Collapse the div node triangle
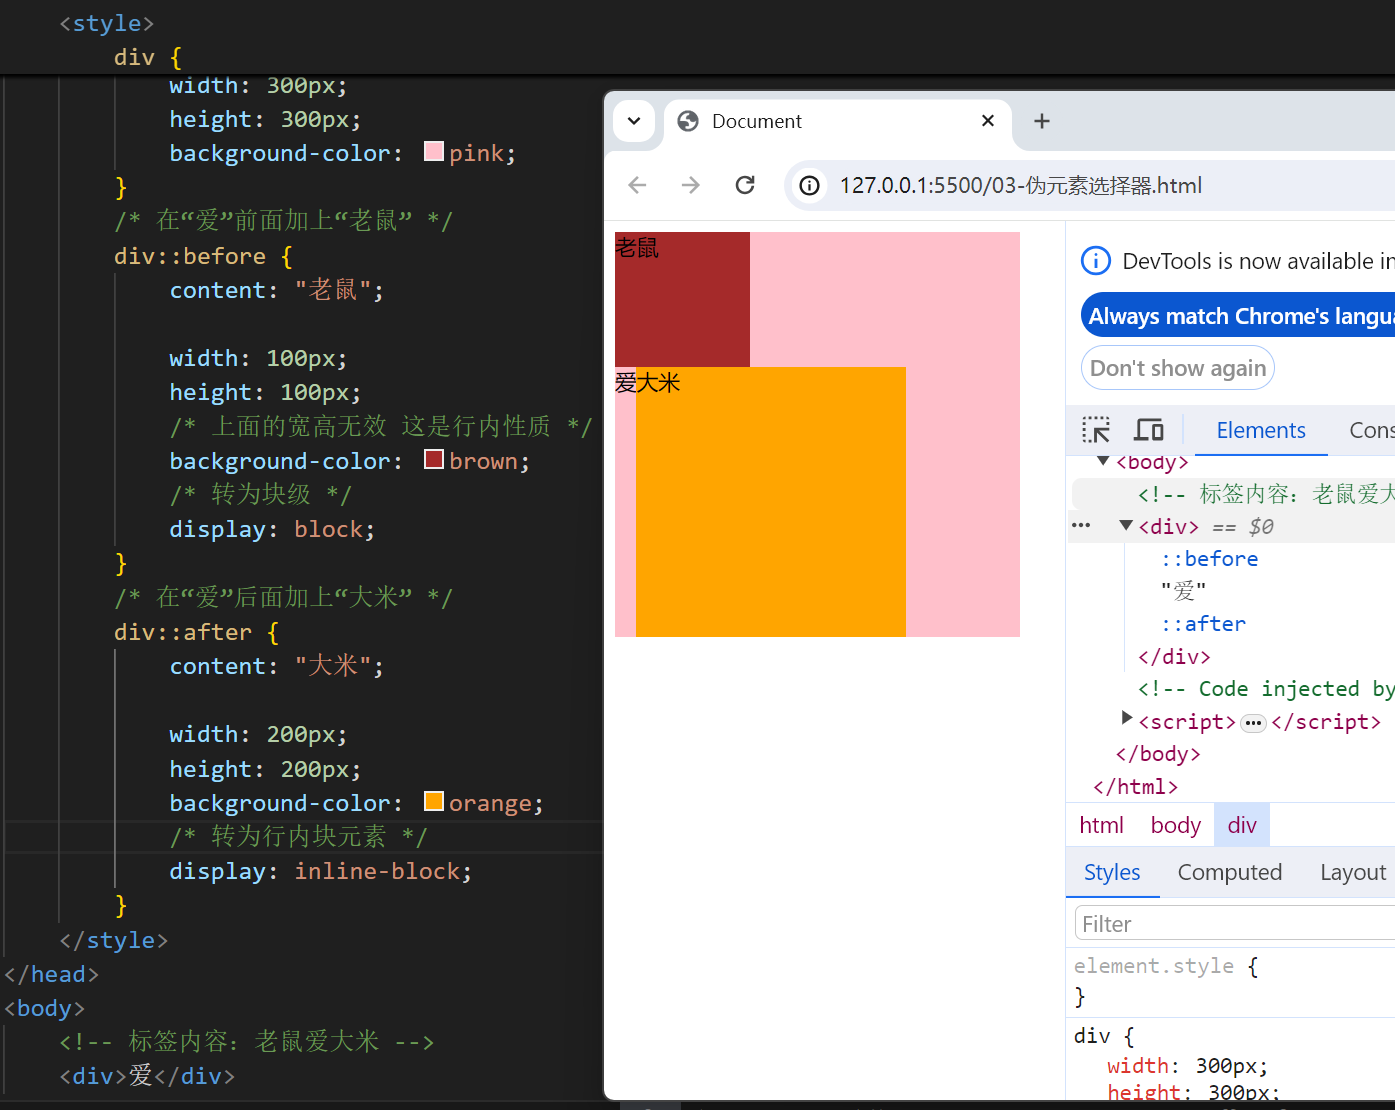1395x1110 pixels. click(1126, 526)
